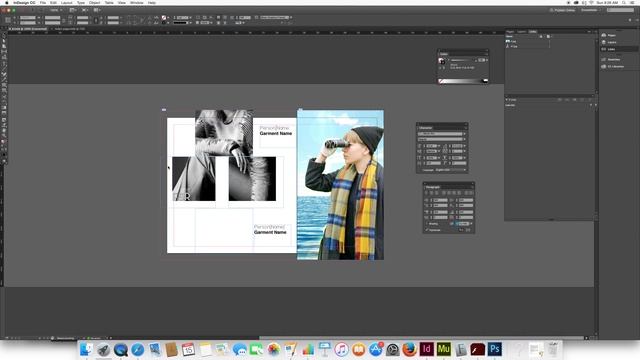Click the search field in application bar

620,10
